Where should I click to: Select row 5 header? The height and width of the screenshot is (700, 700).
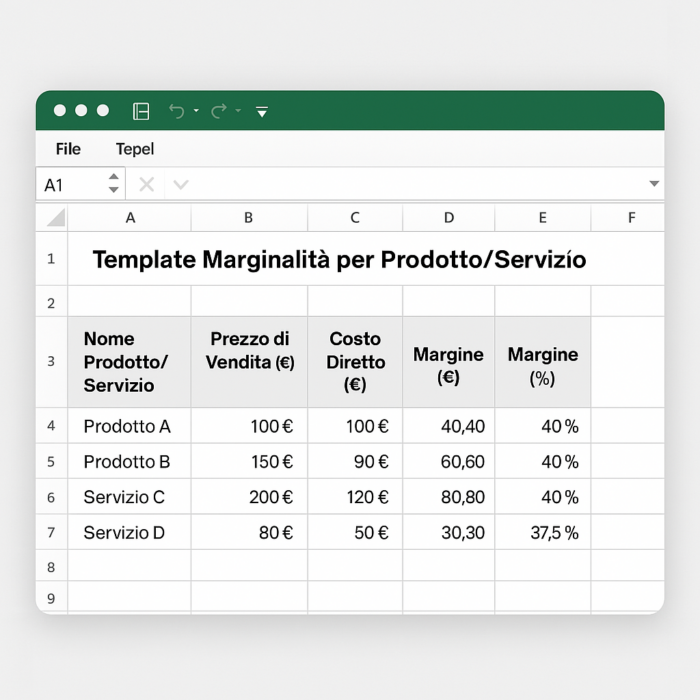click(51, 461)
